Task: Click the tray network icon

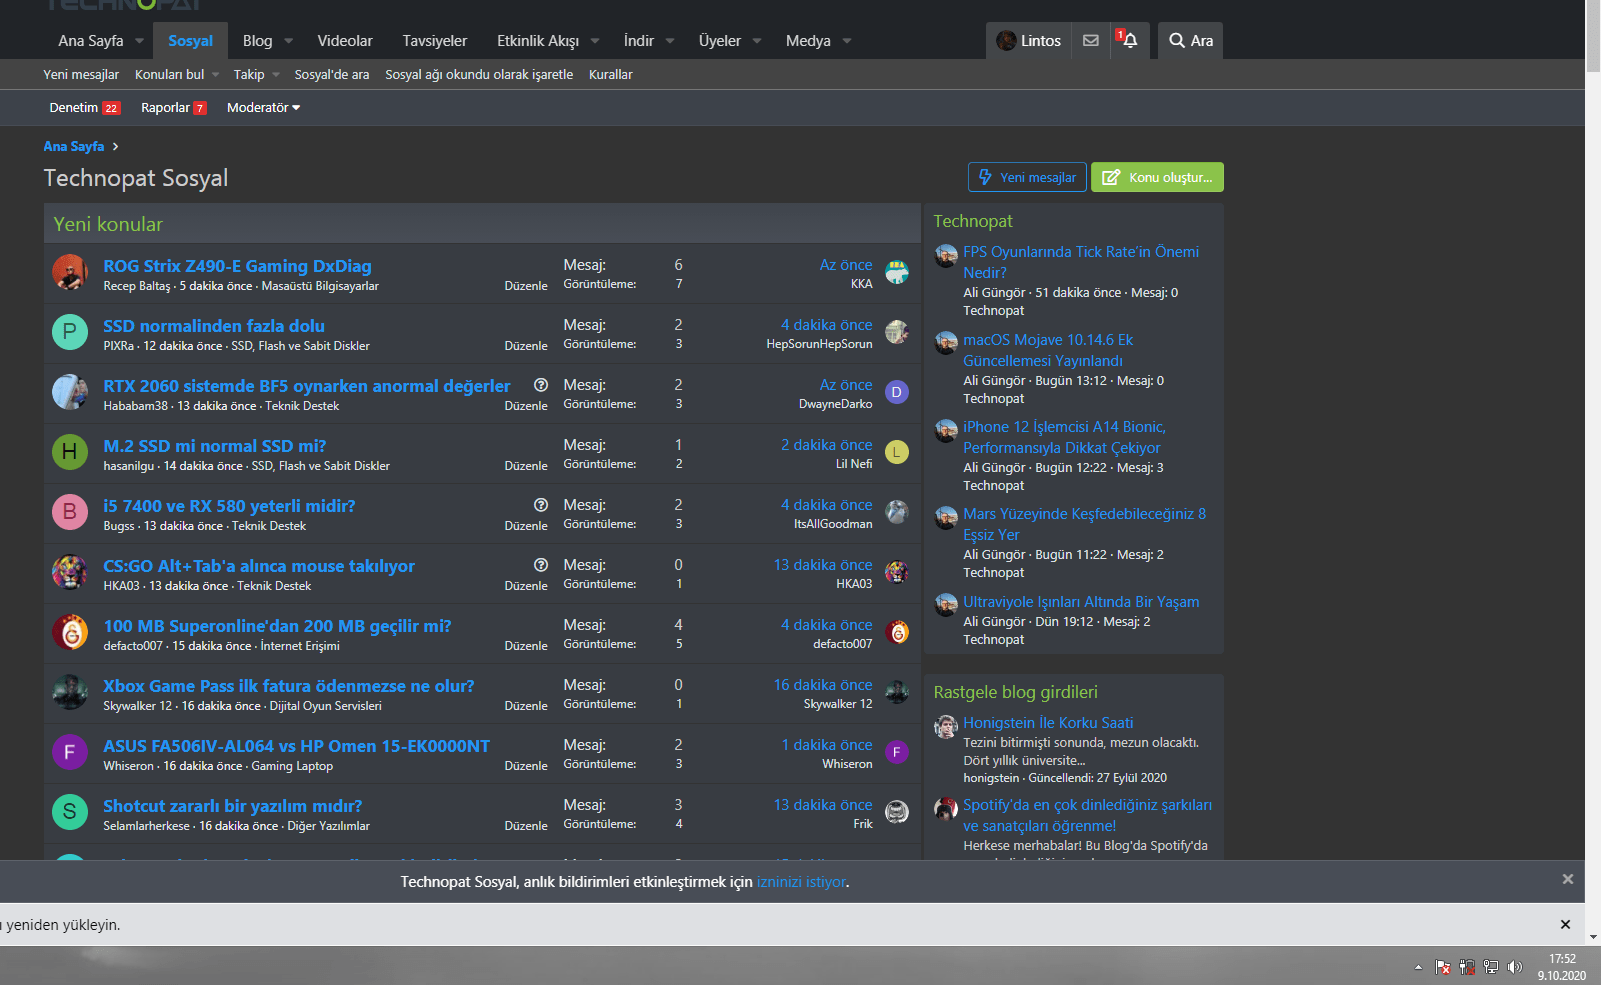Action: coord(1491,967)
